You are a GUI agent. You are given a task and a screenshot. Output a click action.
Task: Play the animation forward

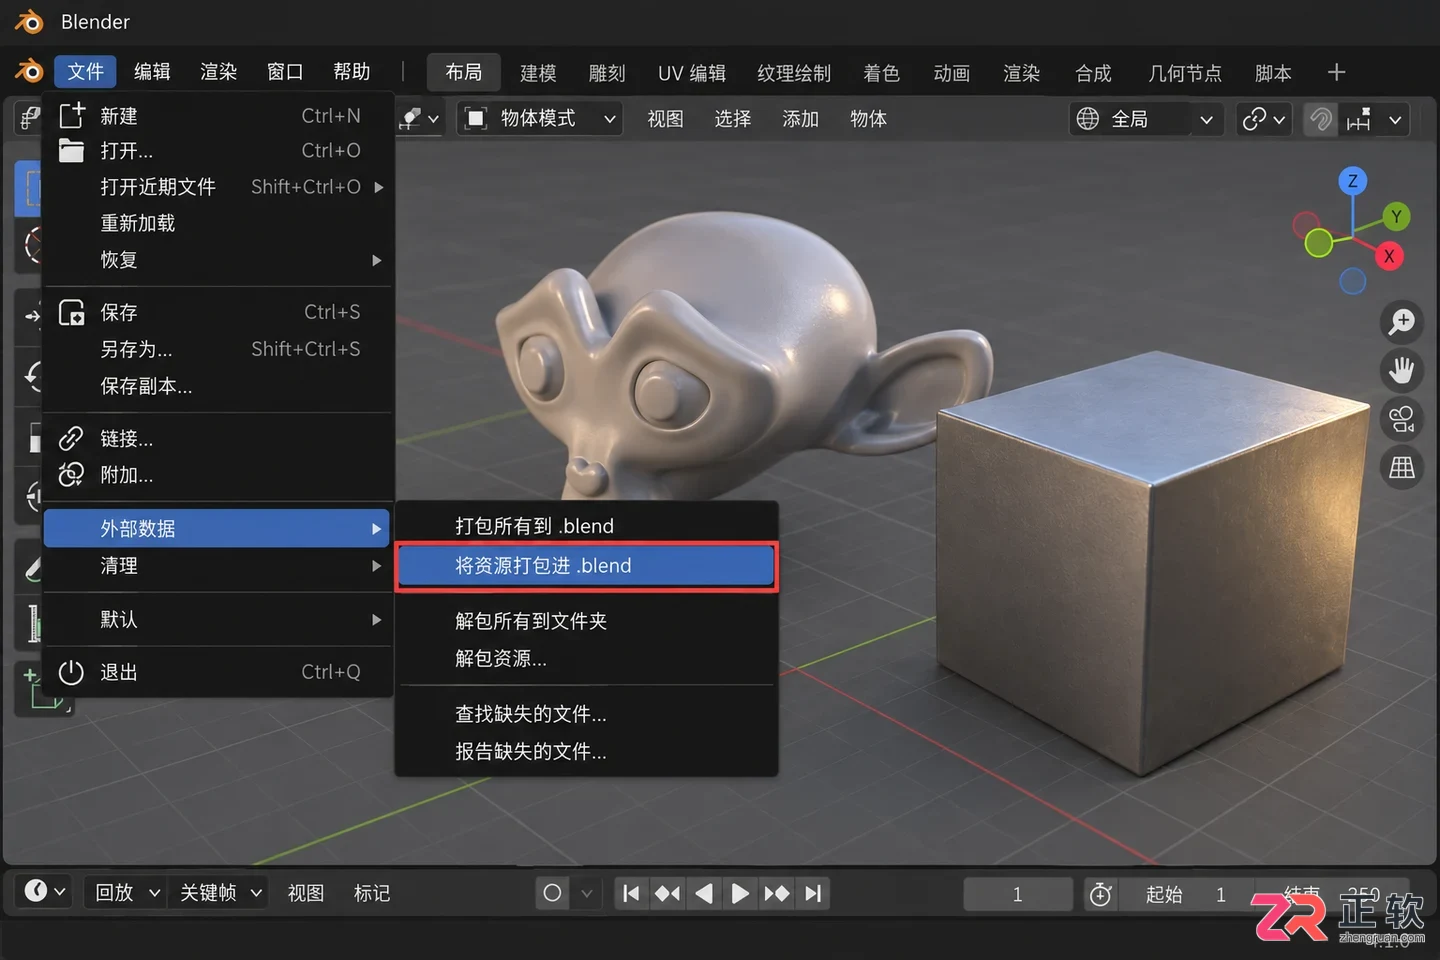tap(740, 893)
